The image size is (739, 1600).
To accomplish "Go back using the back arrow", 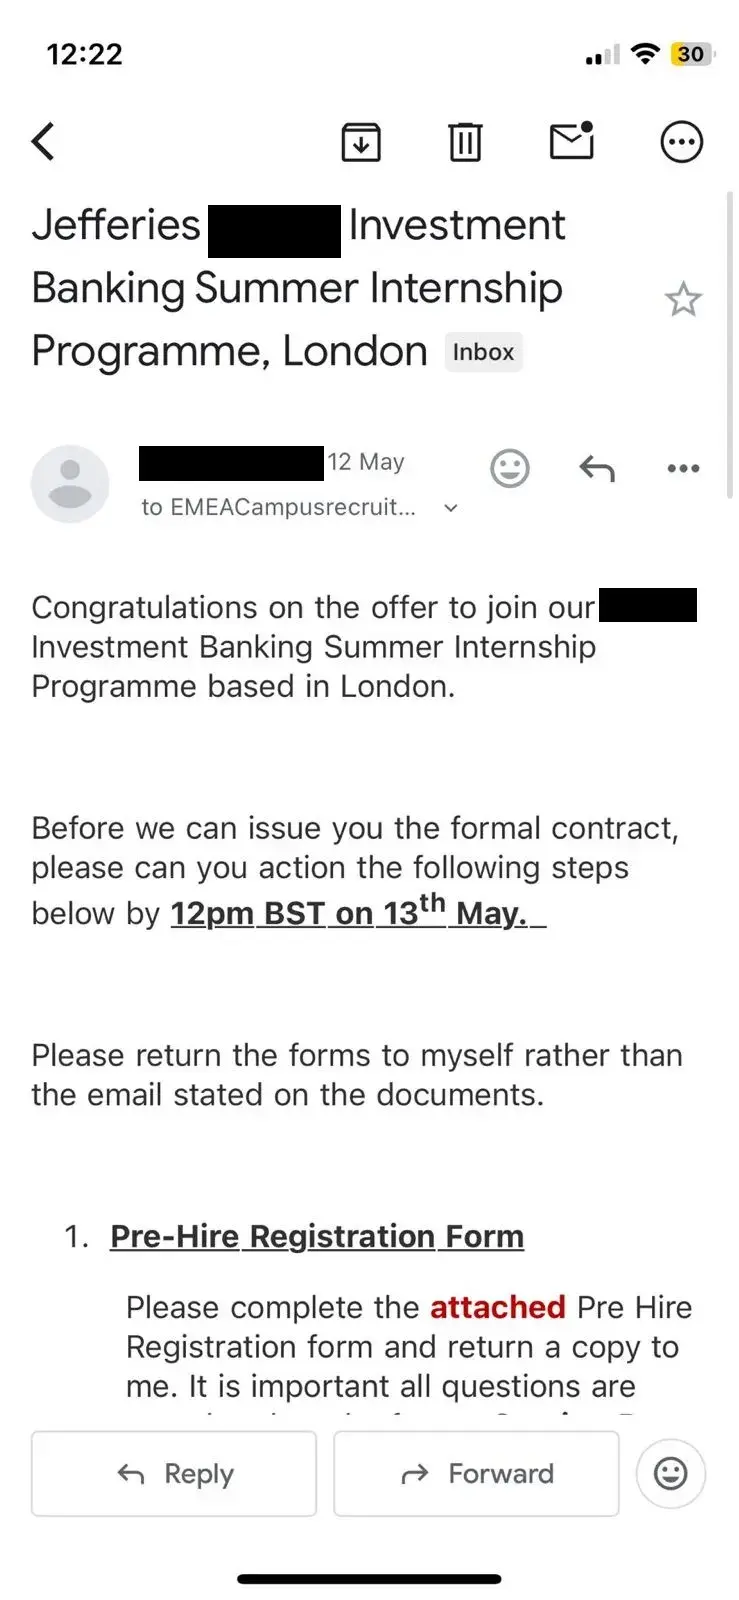I will pos(44,142).
